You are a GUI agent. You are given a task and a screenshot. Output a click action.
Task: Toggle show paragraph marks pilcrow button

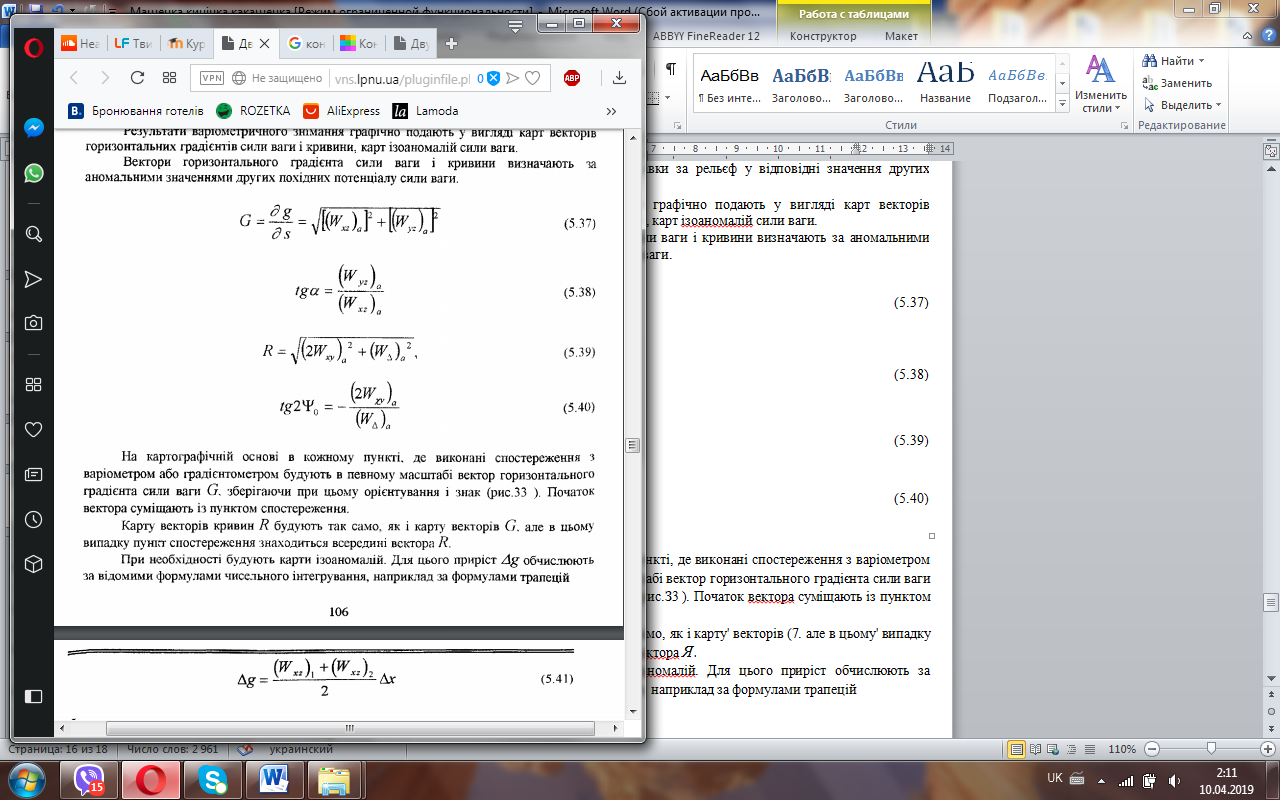671,69
